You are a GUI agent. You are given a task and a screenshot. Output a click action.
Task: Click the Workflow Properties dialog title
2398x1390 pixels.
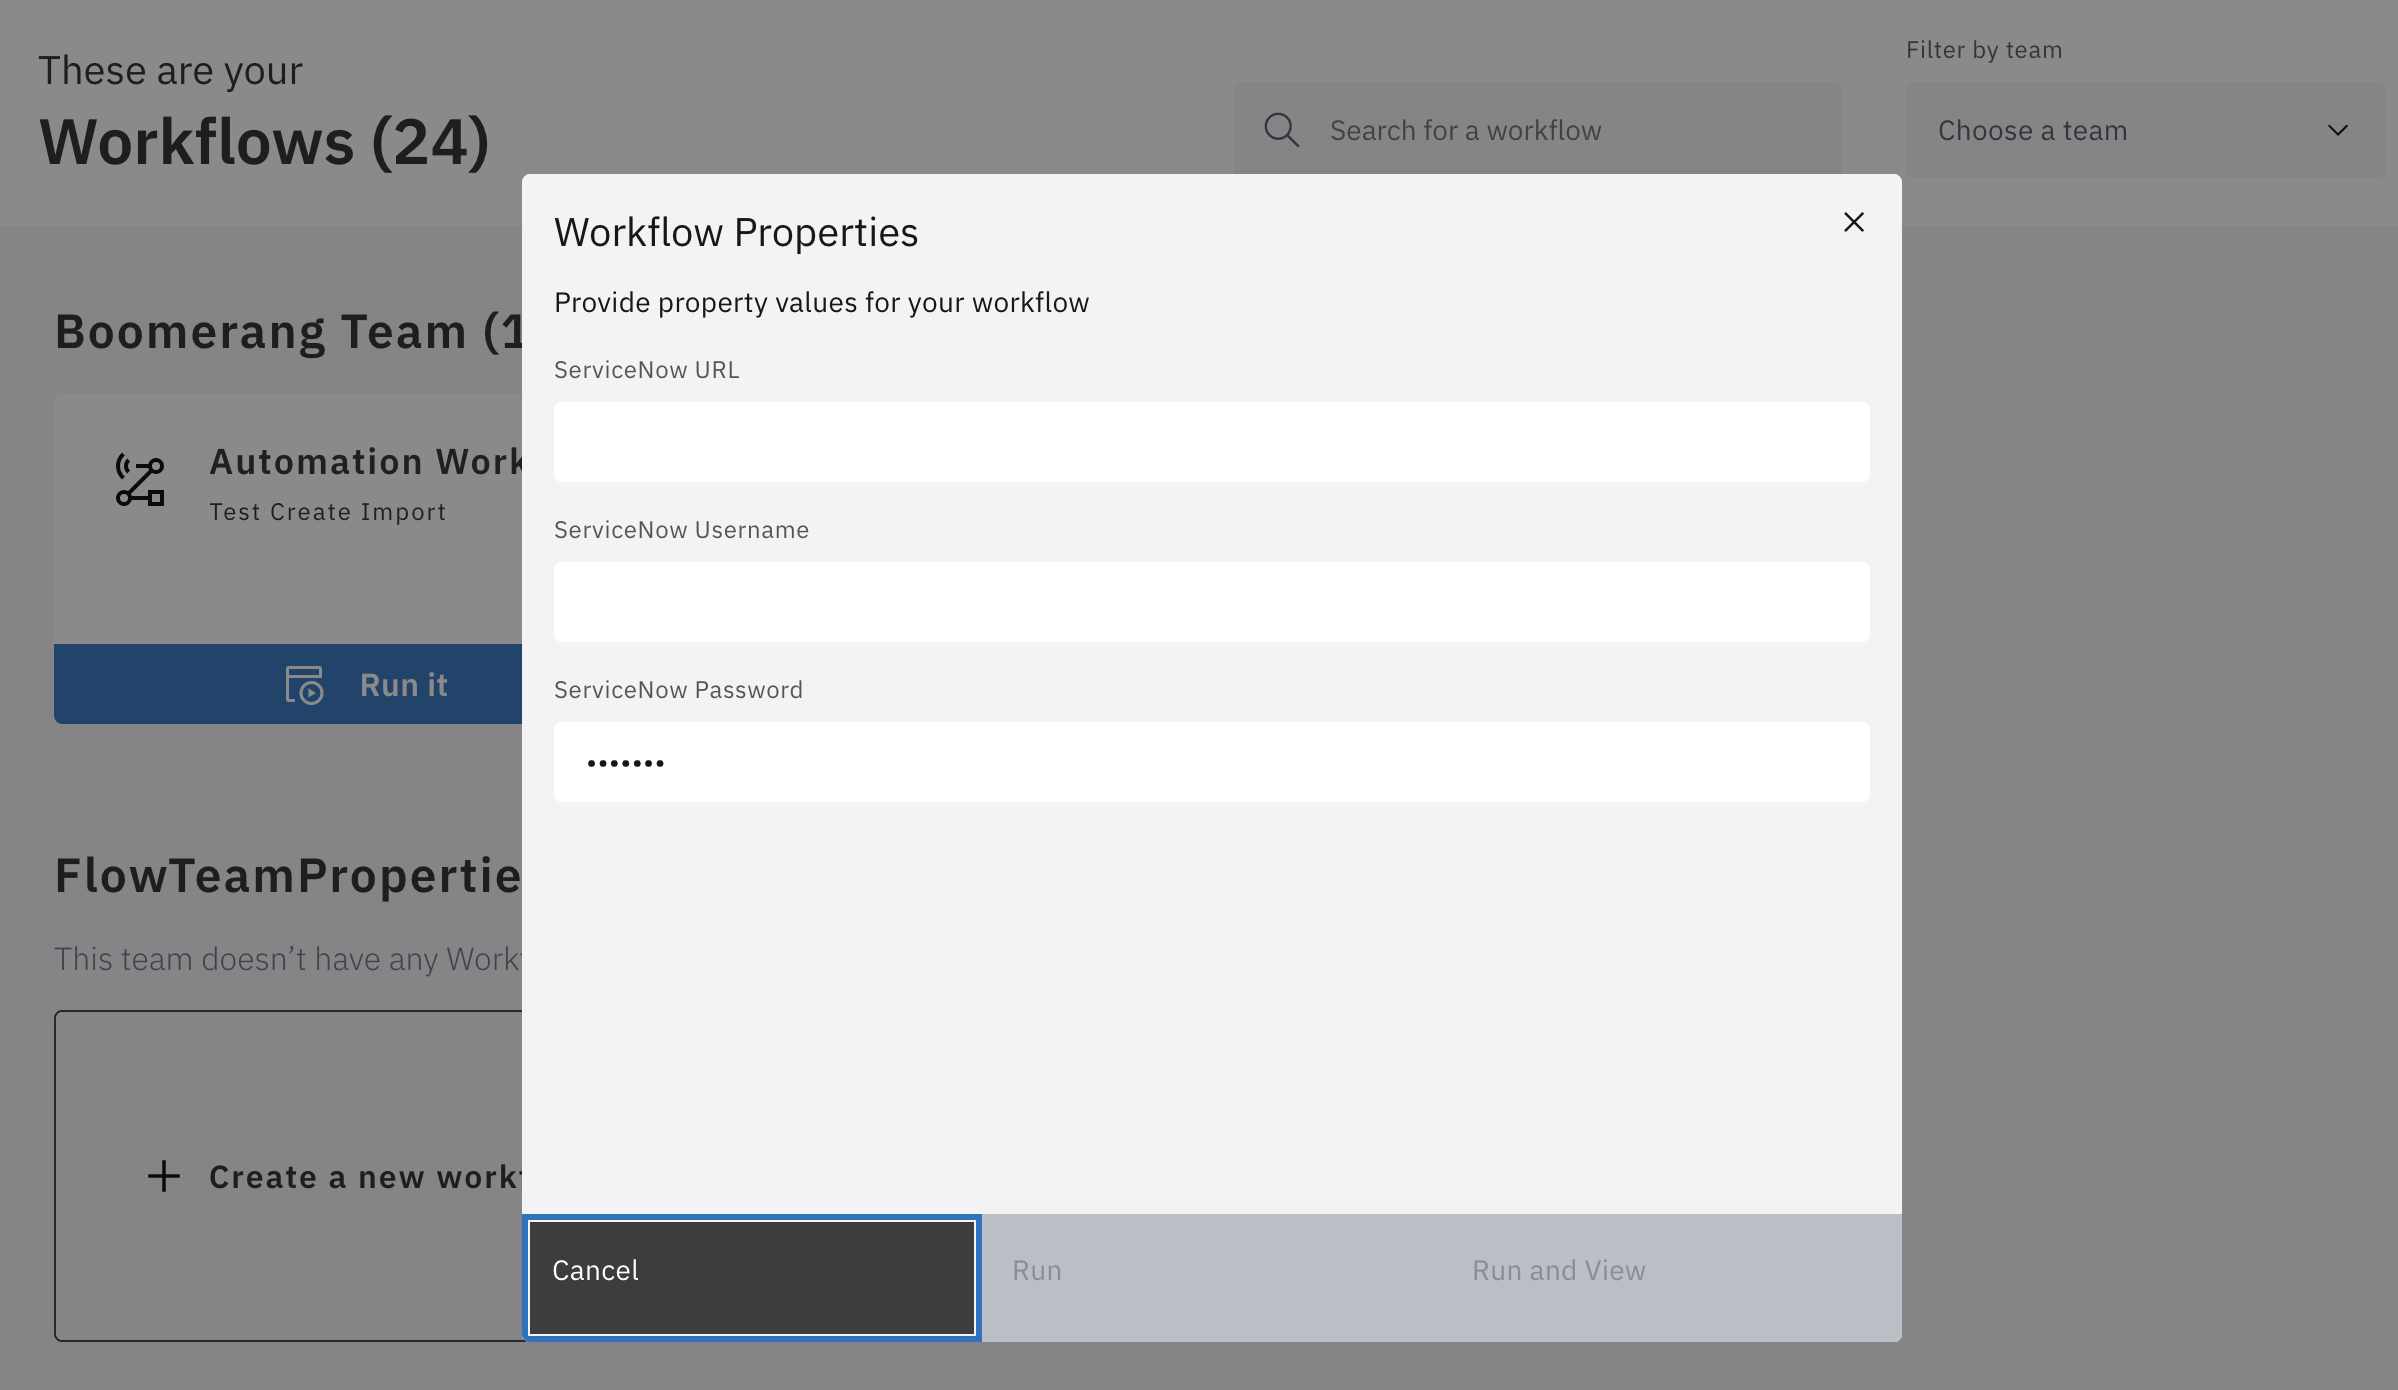tap(736, 232)
